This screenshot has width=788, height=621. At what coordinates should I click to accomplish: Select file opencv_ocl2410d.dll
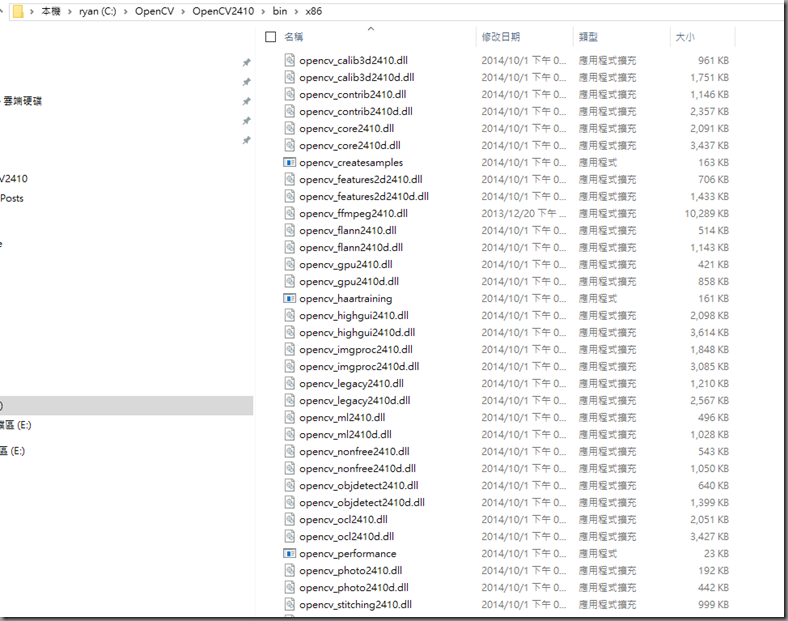pos(346,537)
